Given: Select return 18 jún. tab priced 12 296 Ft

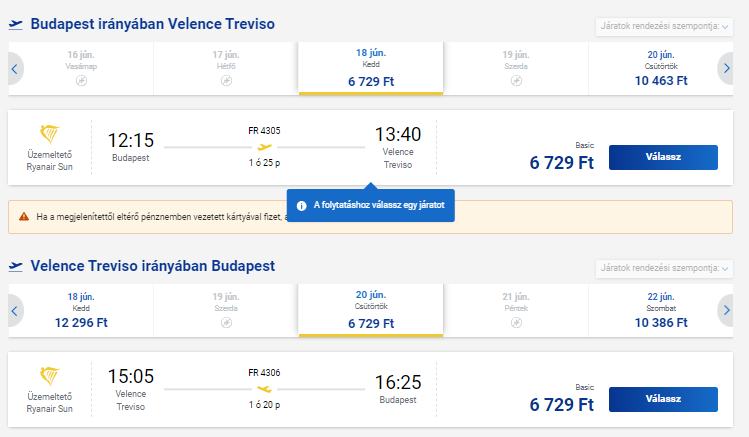Looking at the screenshot, I should tap(81, 310).
